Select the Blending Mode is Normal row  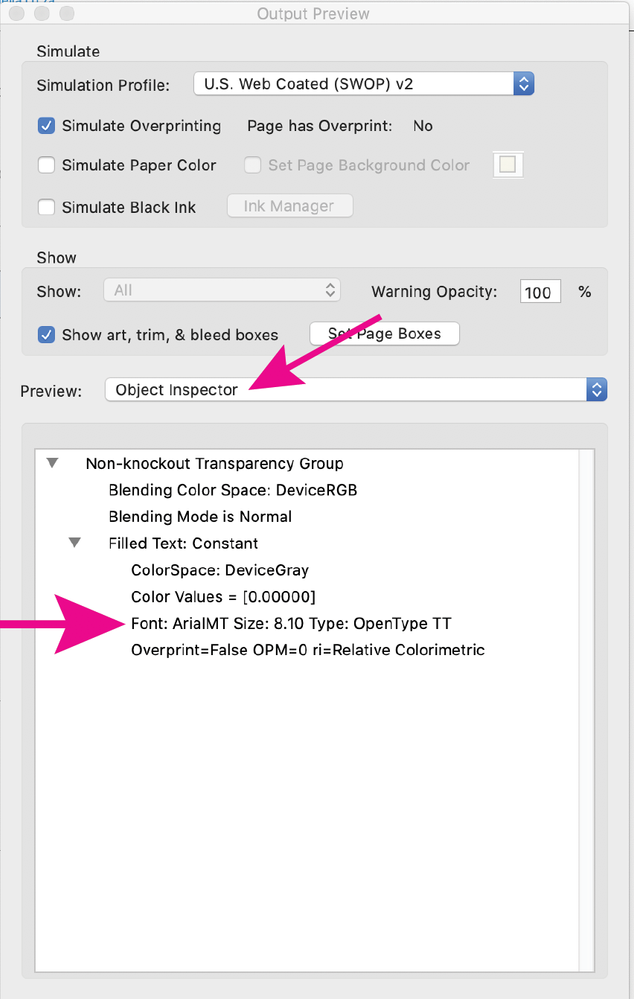click(x=200, y=517)
